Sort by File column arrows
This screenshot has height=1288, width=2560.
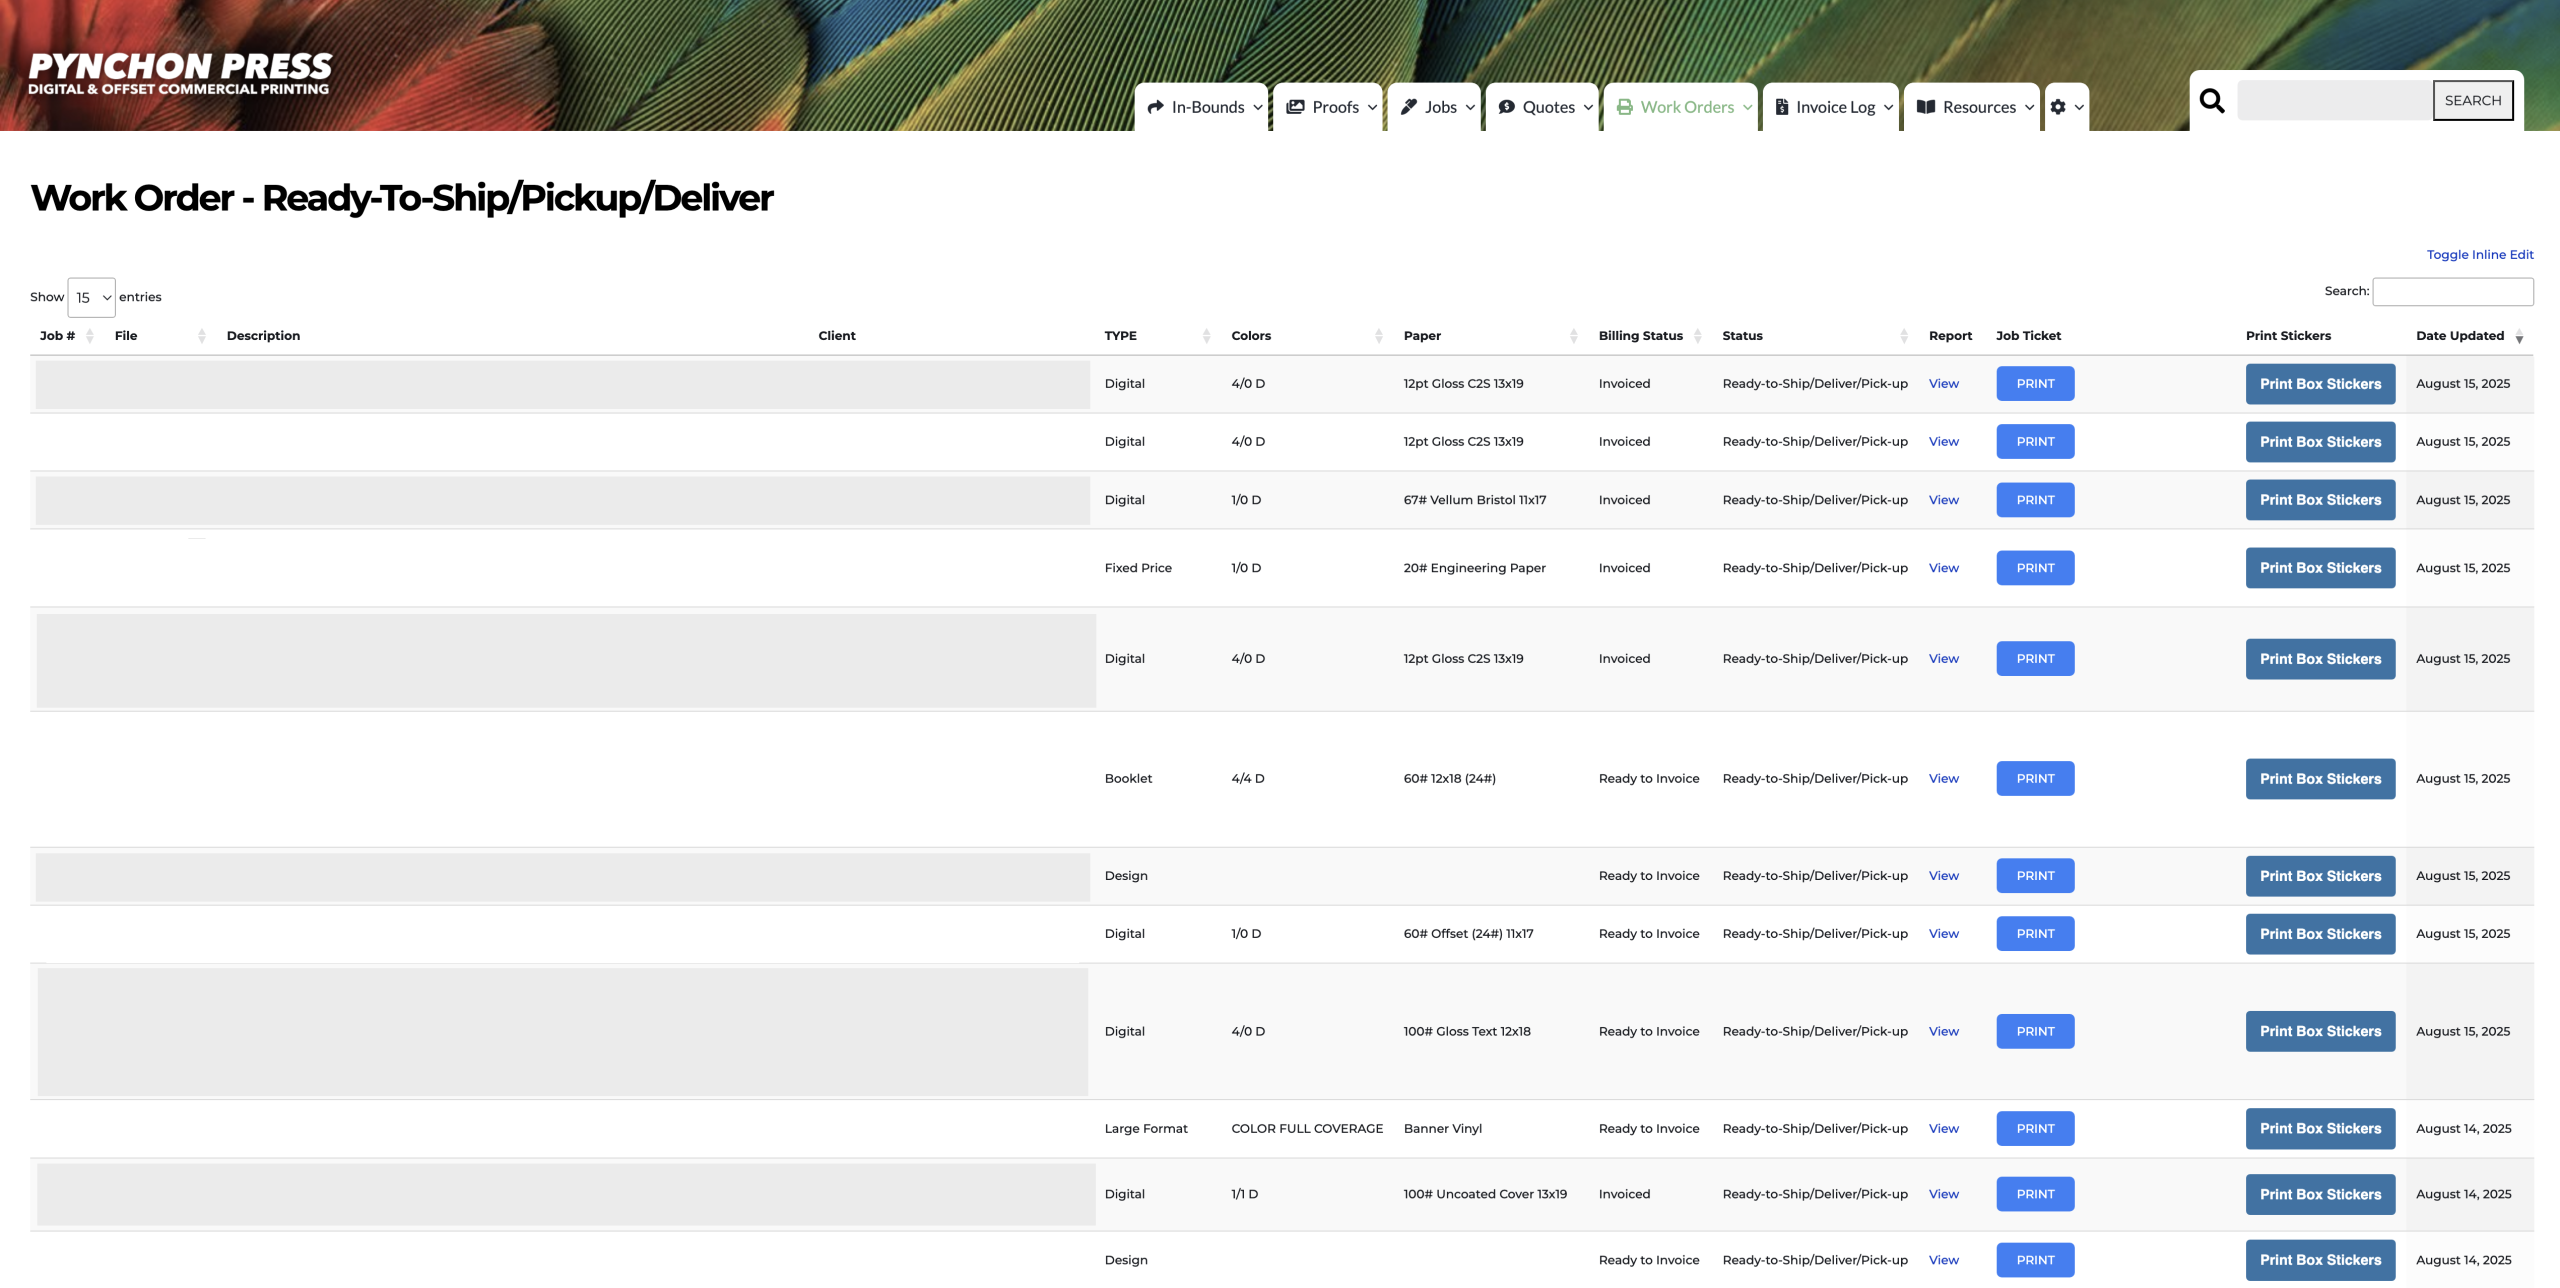(202, 336)
